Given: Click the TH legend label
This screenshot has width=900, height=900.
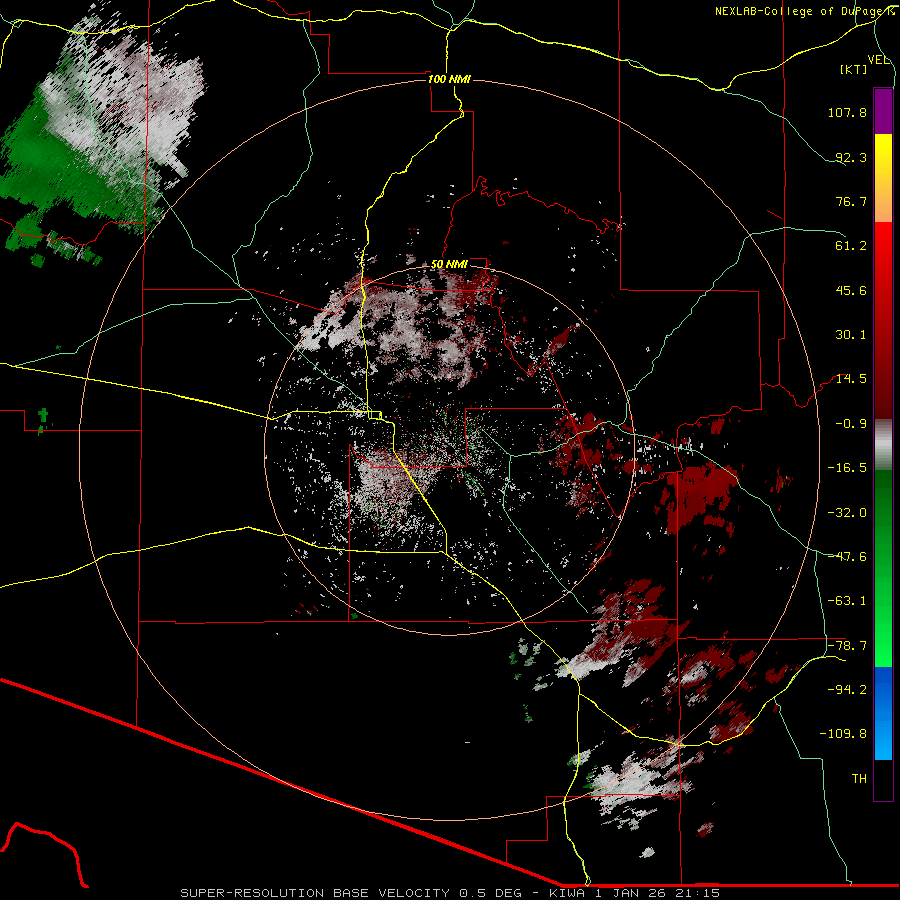Looking at the screenshot, I should point(859,779).
